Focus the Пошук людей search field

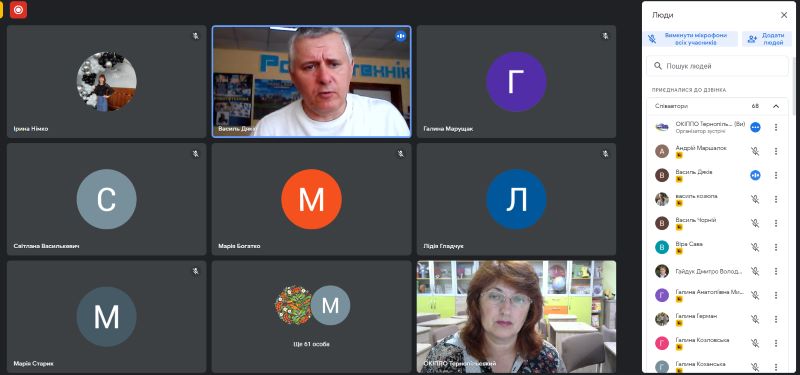pyautogui.click(x=717, y=66)
